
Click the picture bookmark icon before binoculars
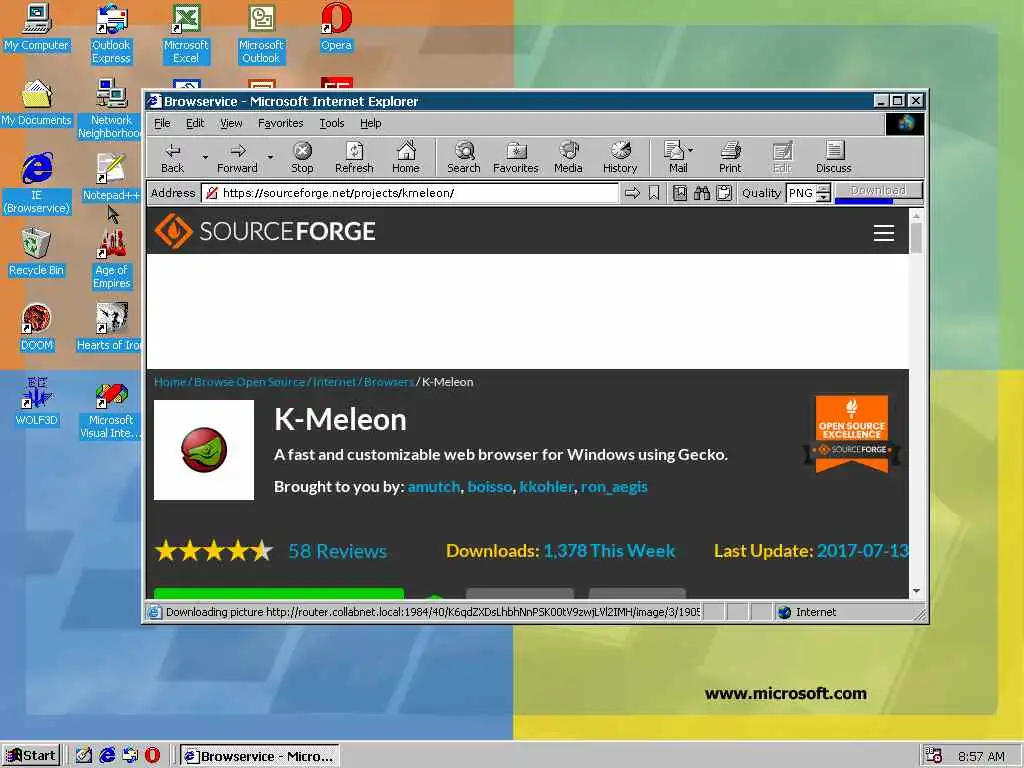(680, 193)
